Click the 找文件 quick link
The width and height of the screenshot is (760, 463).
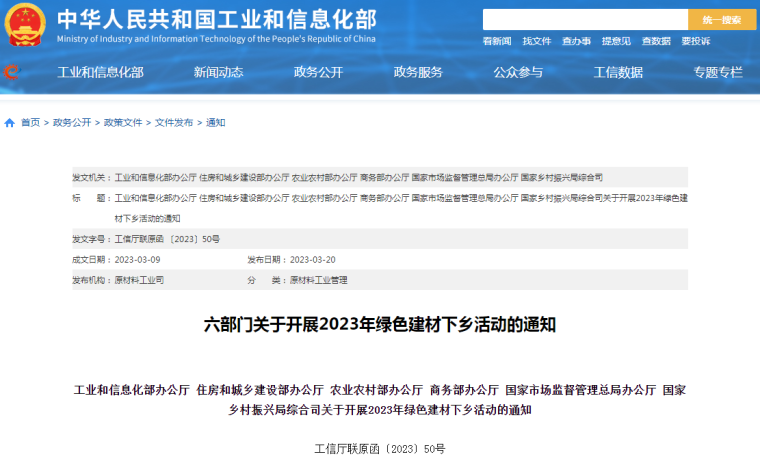coord(537,41)
